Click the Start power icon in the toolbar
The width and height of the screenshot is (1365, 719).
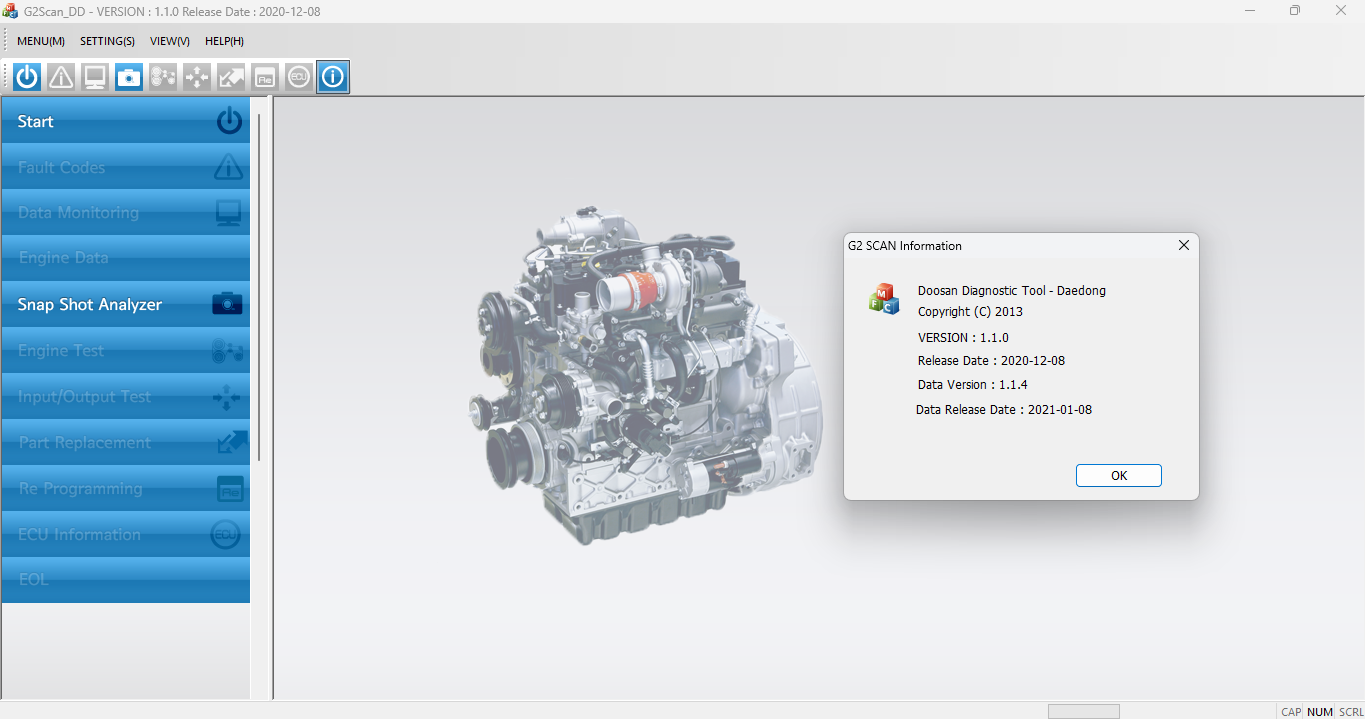pos(27,77)
